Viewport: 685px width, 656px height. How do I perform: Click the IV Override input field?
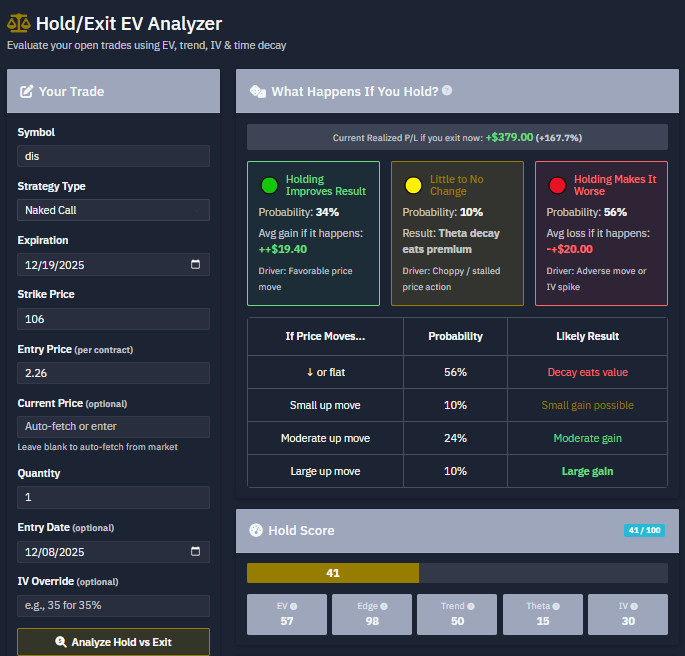pos(113,606)
